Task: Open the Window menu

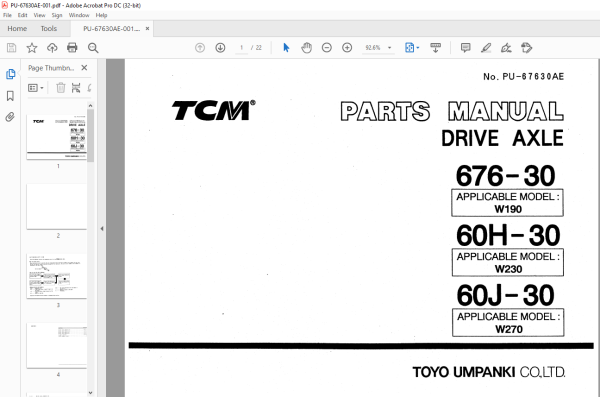Action: coord(79,15)
